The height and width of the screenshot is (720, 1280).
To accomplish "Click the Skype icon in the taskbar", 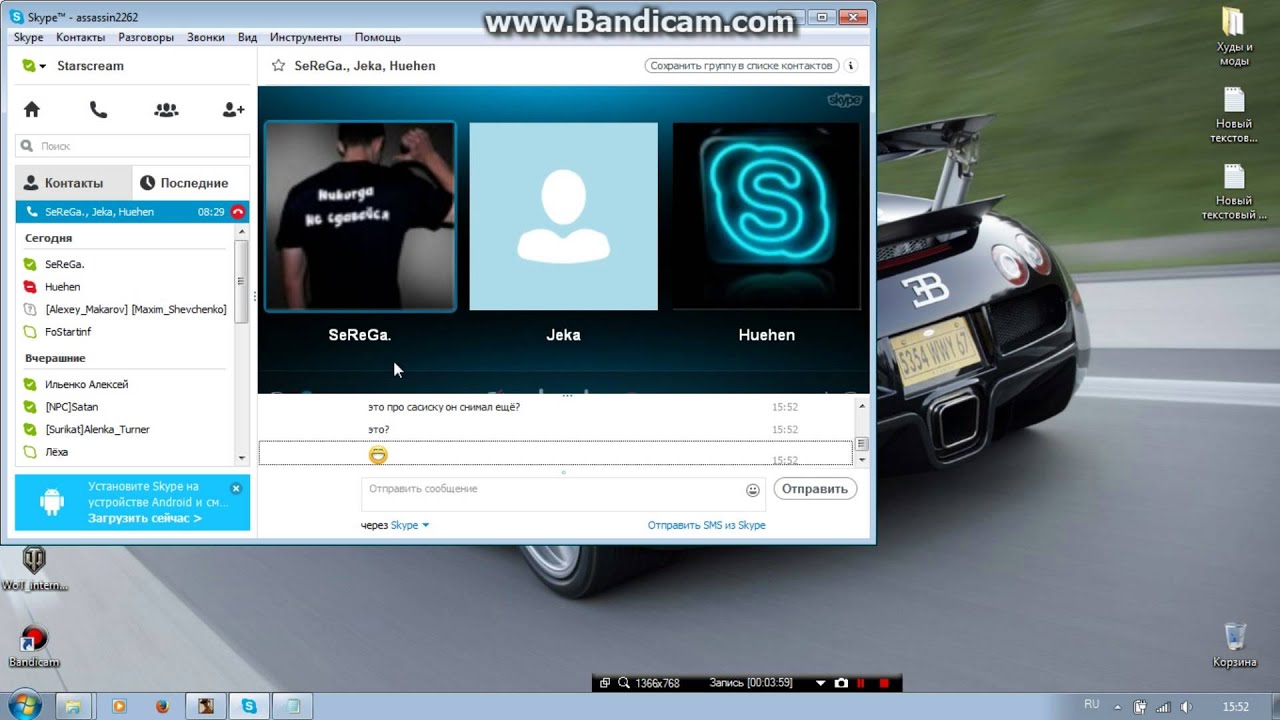I will click(249, 706).
